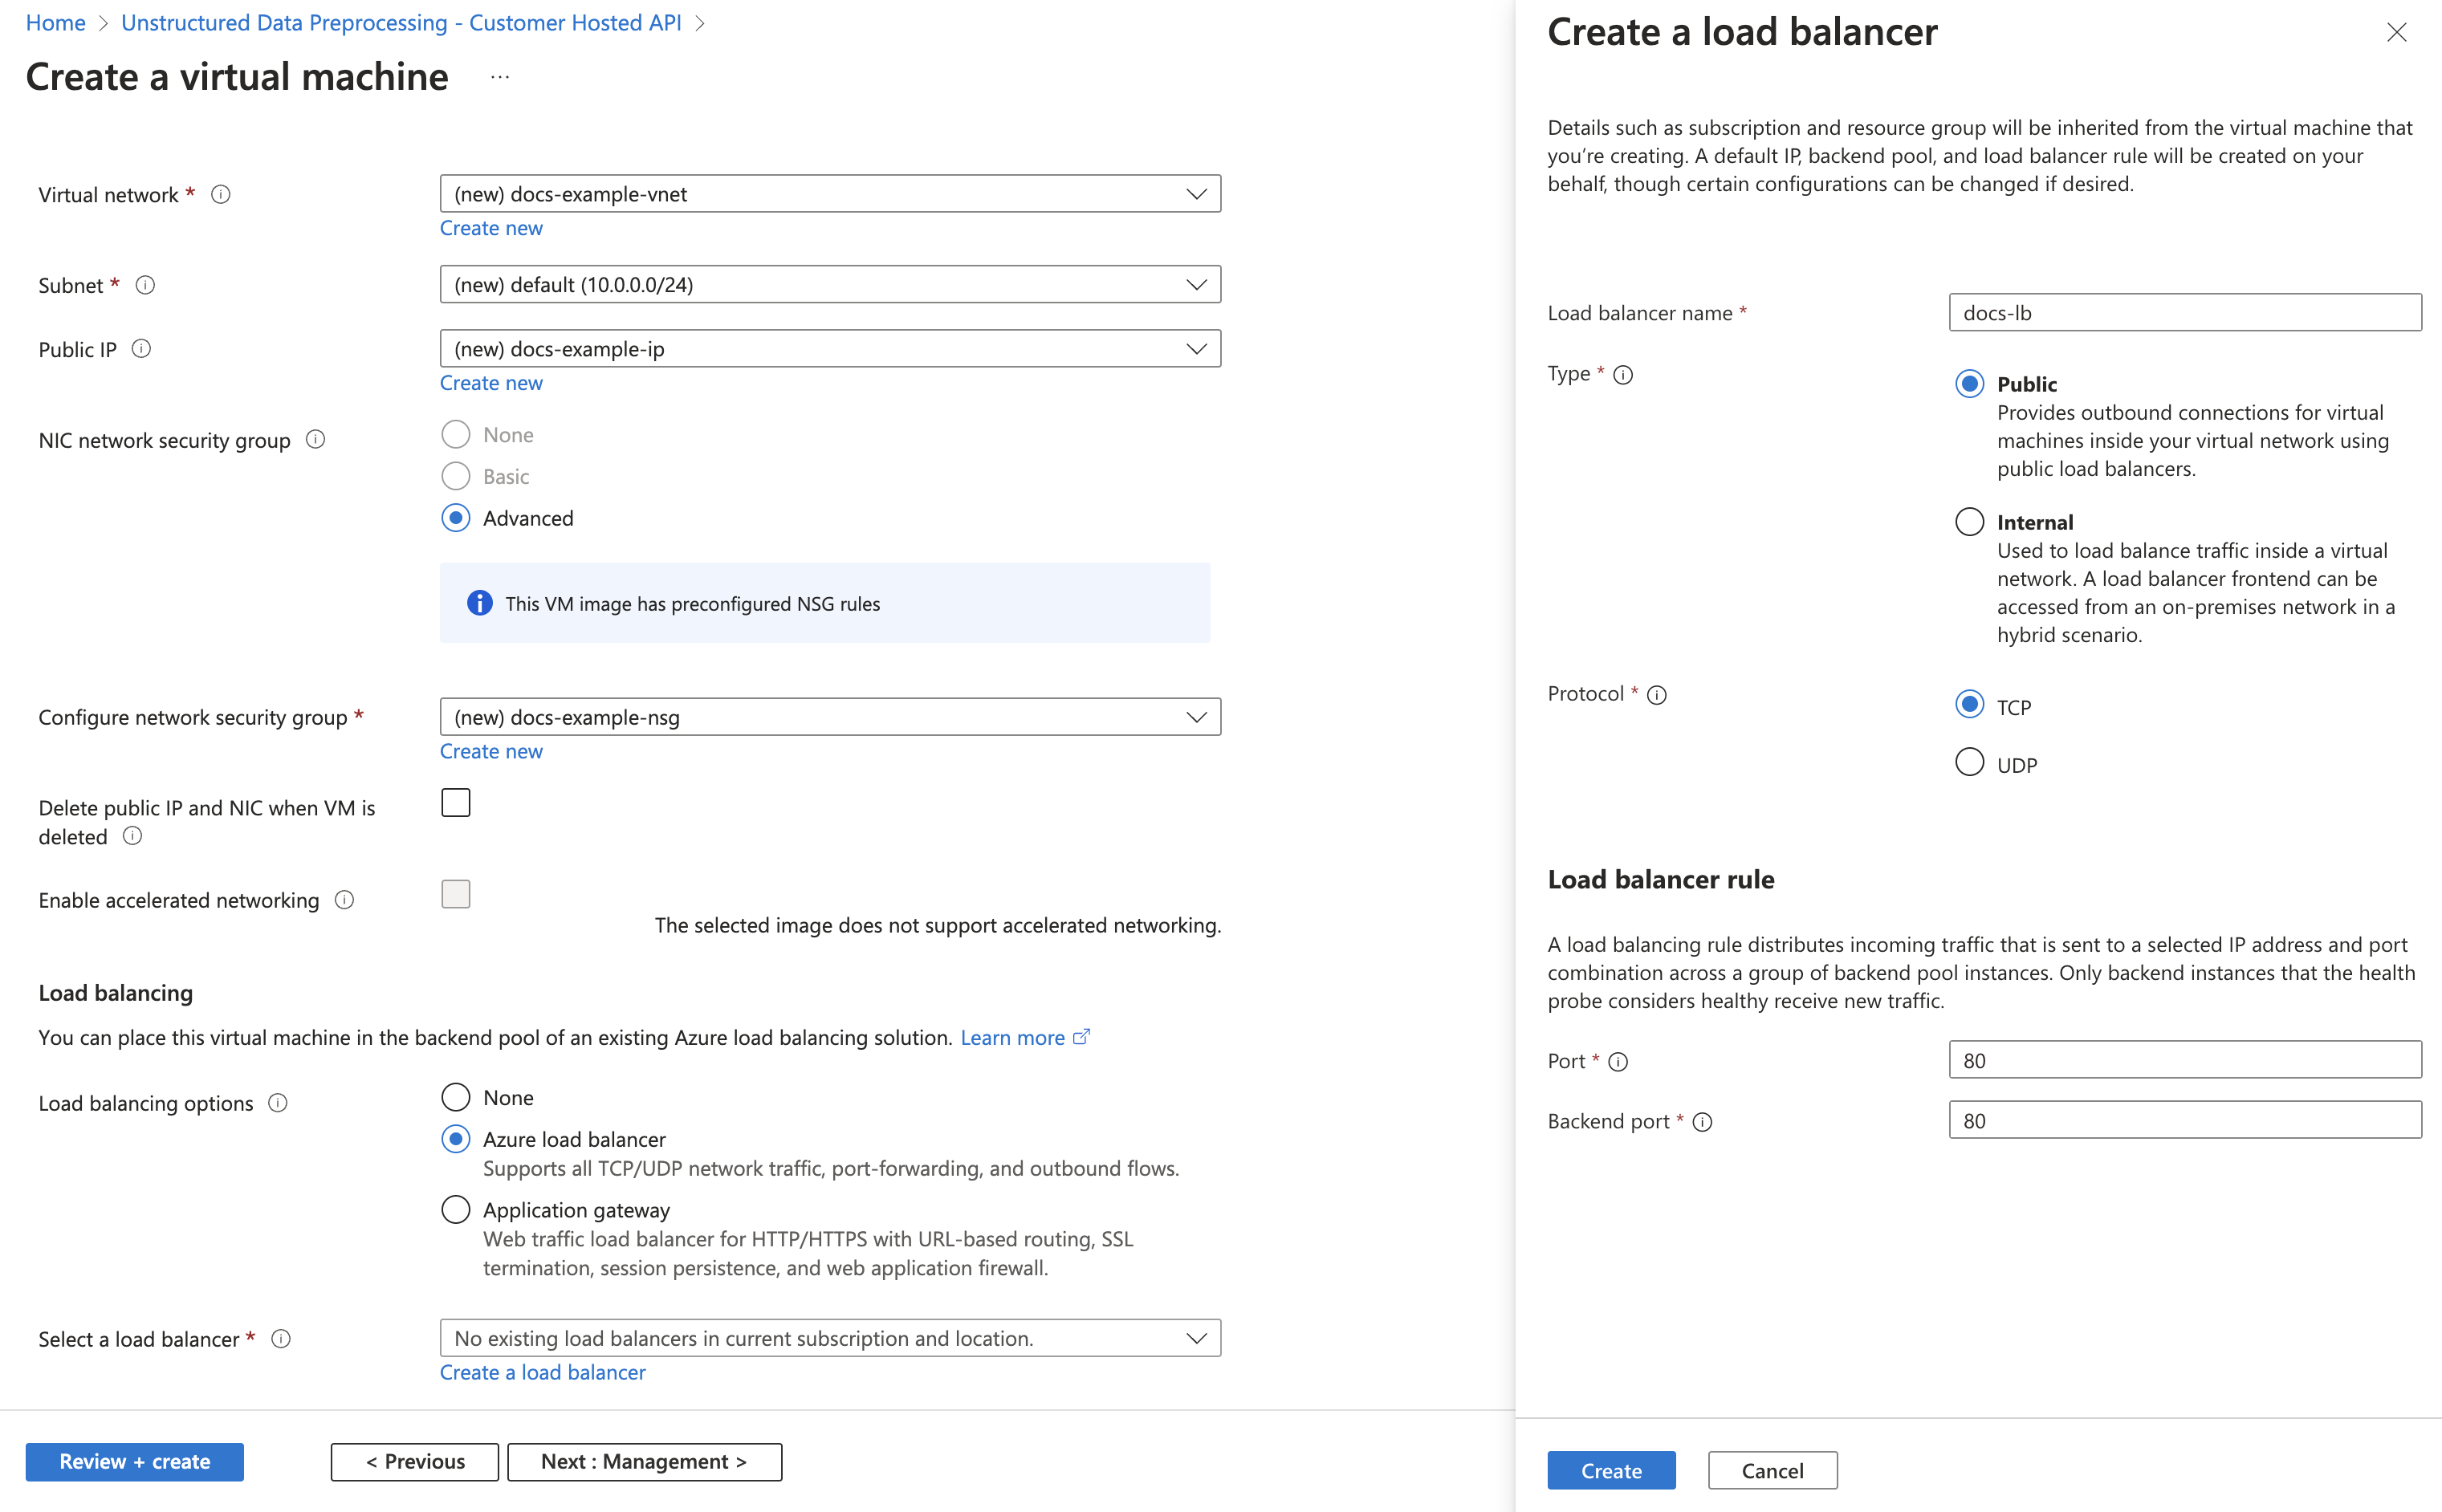Viewport: 2442px width, 1512px height.
Task: Enable delete public IP and NIC when VM deleted
Action: 455,802
